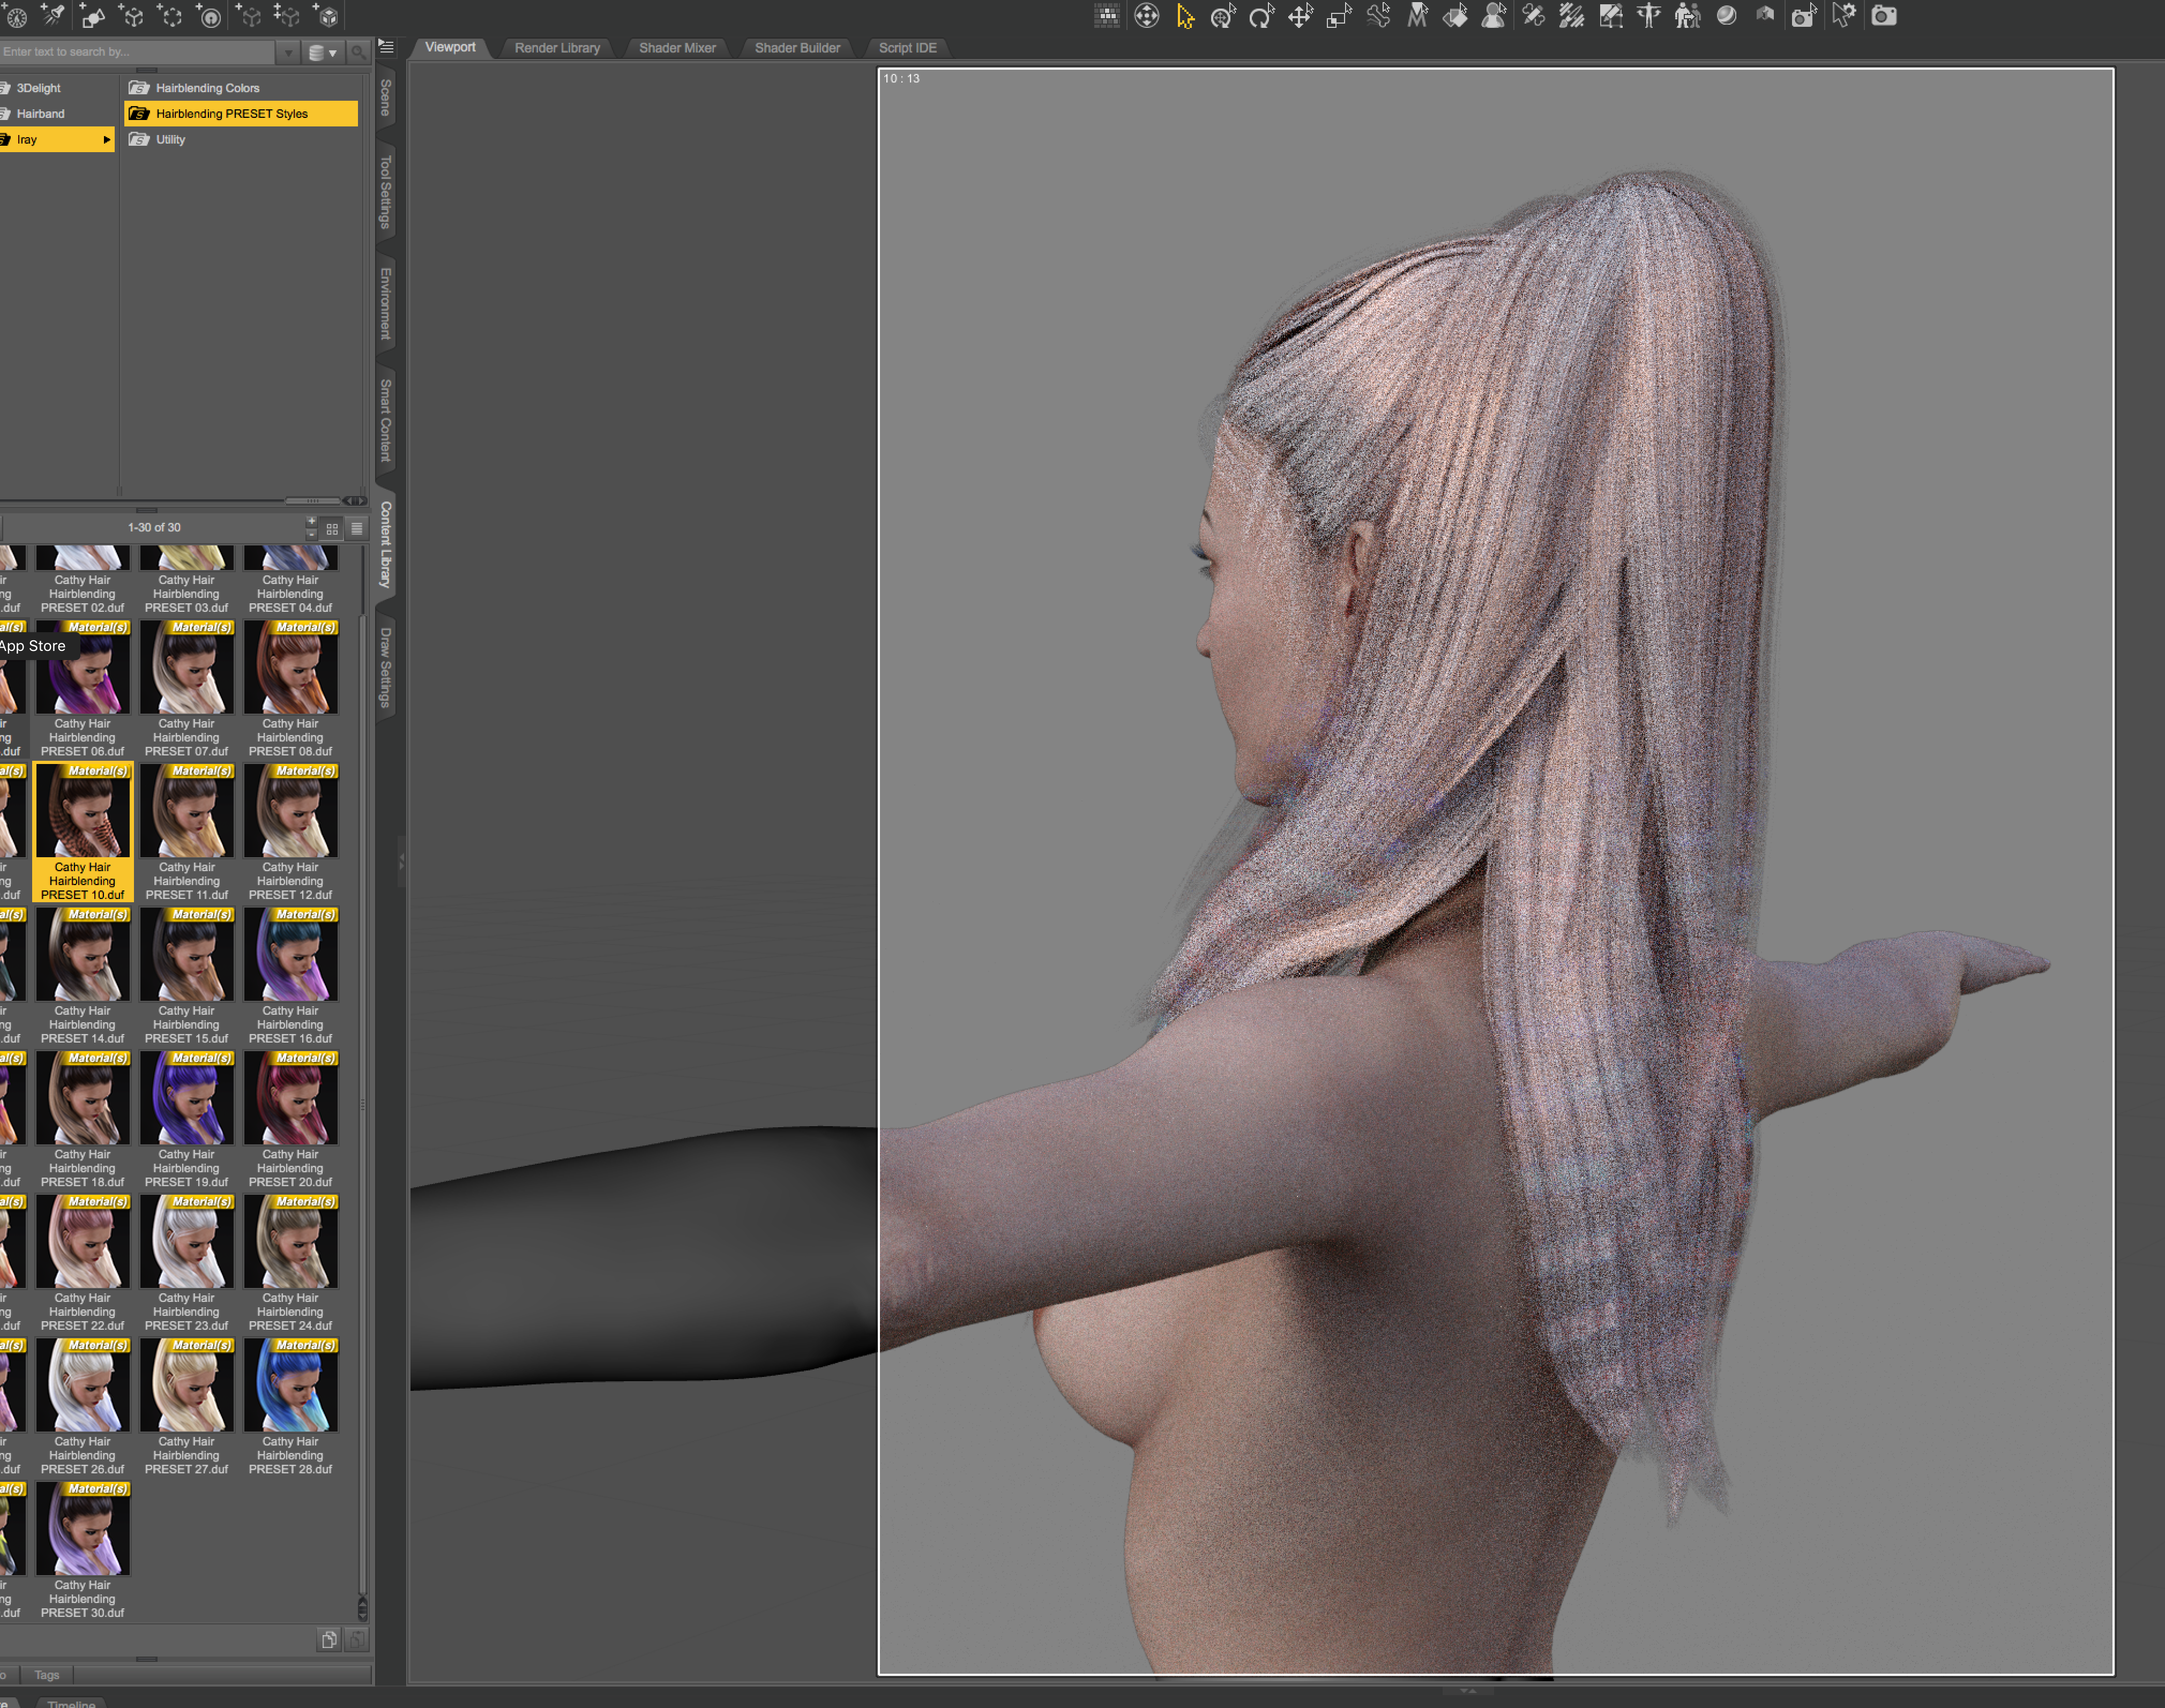
Task: Click the Render camera icon
Action: tap(1884, 16)
